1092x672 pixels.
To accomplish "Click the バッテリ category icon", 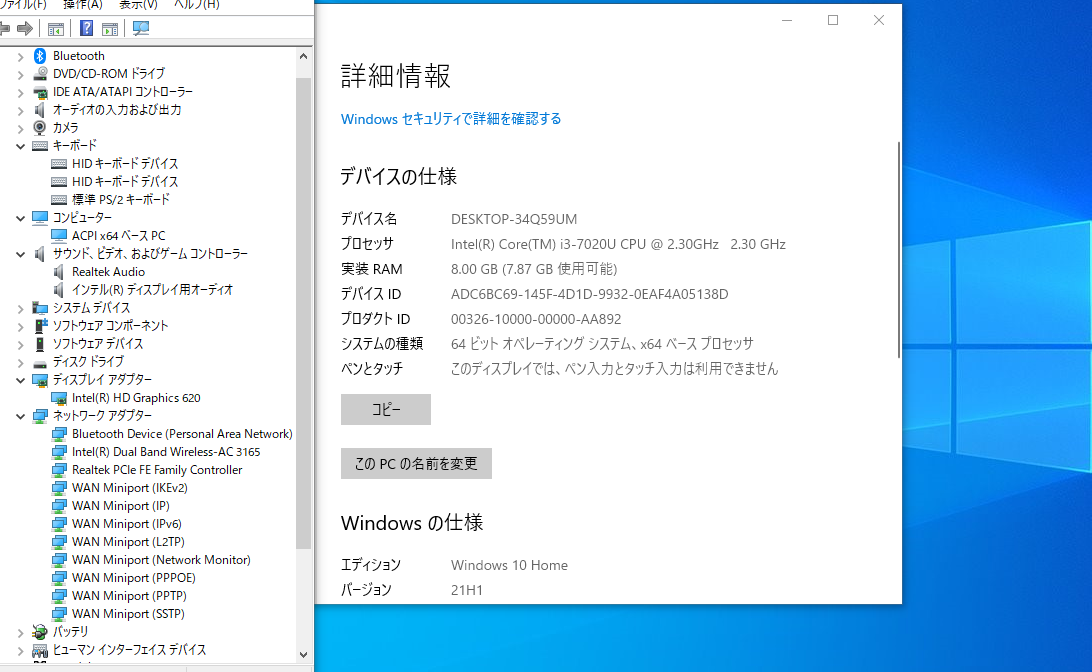I will [40, 632].
